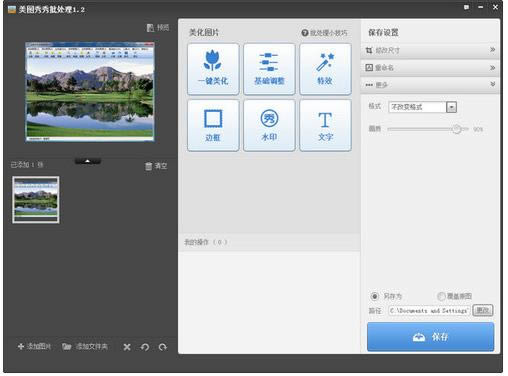Select the landscape thumbnail in added list
Viewport: 508px width, 376px height.
click(x=36, y=200)
